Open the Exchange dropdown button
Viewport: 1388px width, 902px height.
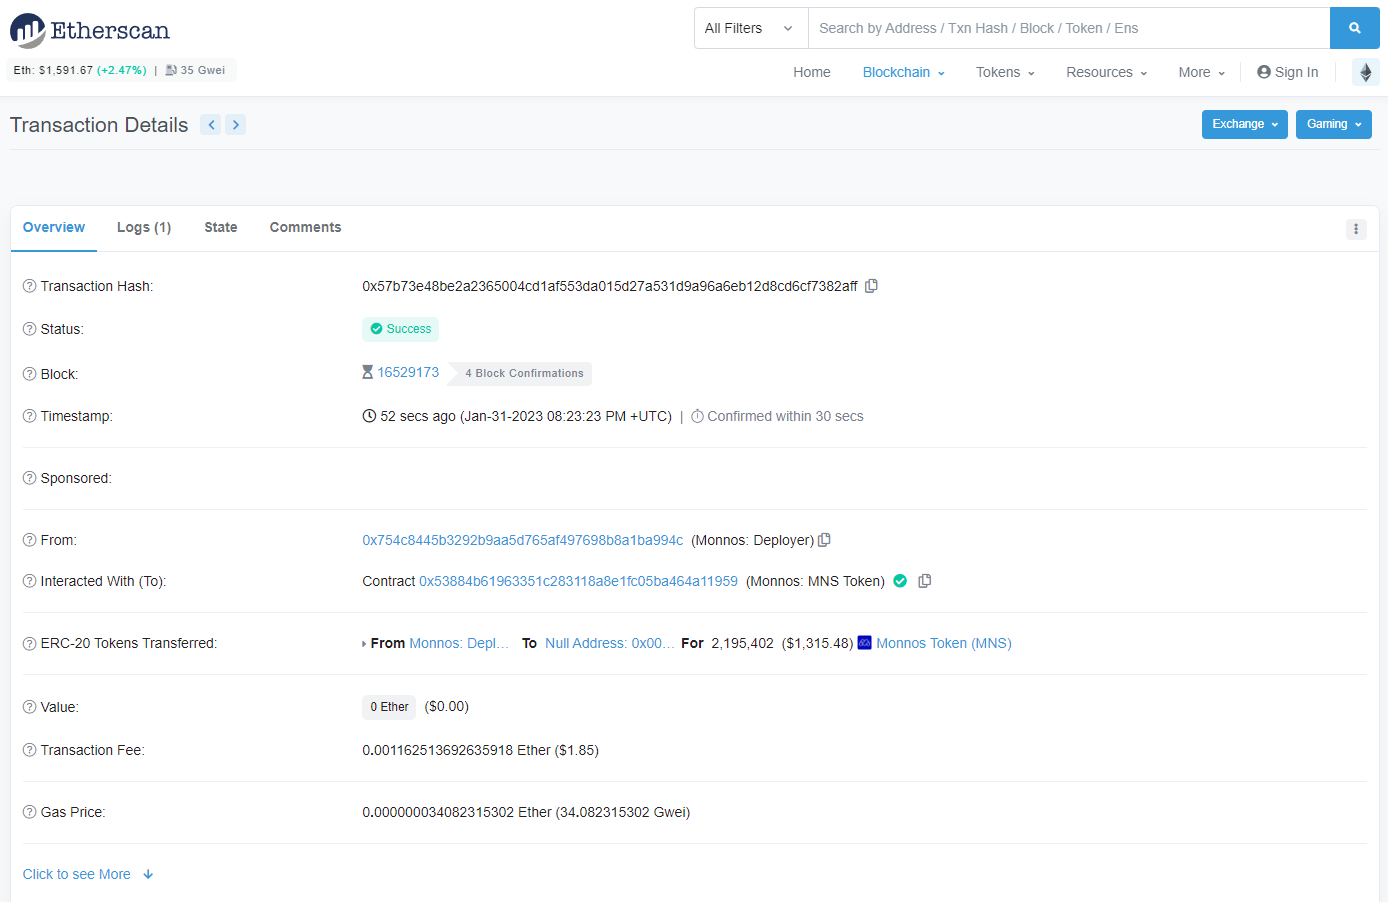pos(1245,124)
